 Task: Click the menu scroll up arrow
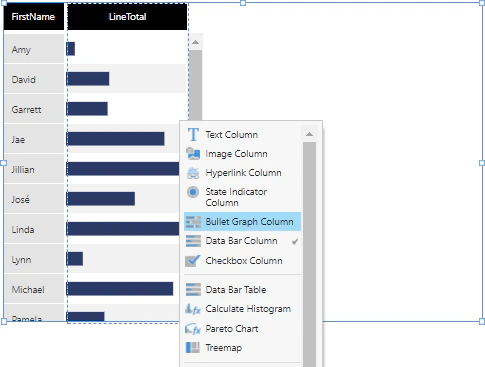pos(309,134)
